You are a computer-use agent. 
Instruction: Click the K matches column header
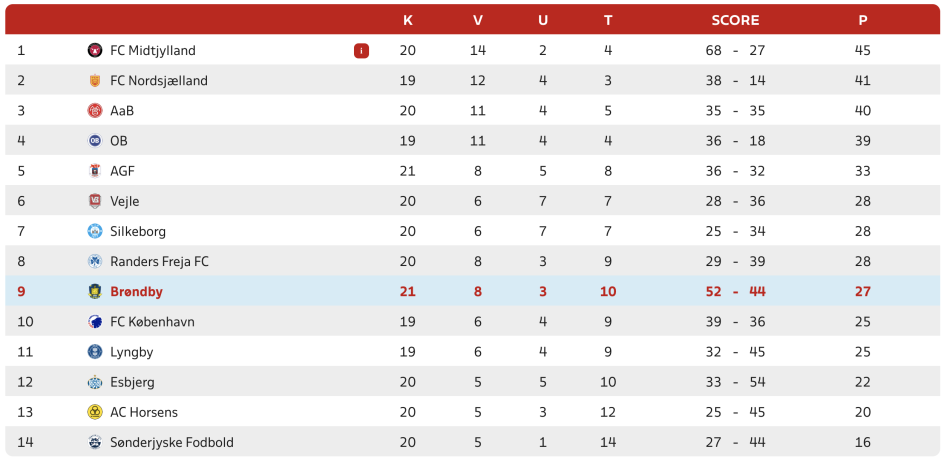(x=408, y=20)
